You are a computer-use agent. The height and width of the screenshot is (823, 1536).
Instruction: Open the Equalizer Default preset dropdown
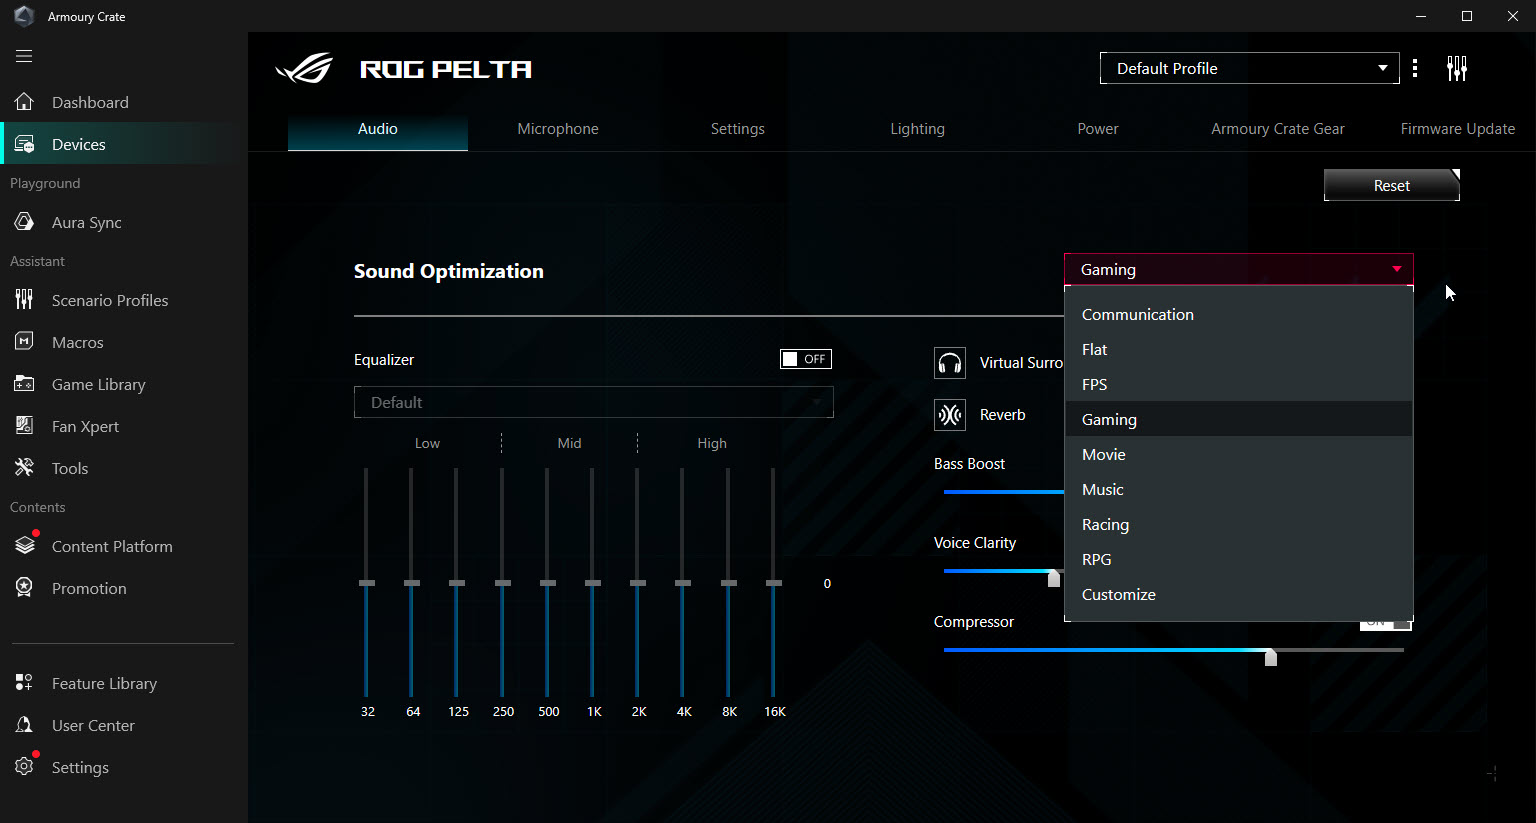594,402
